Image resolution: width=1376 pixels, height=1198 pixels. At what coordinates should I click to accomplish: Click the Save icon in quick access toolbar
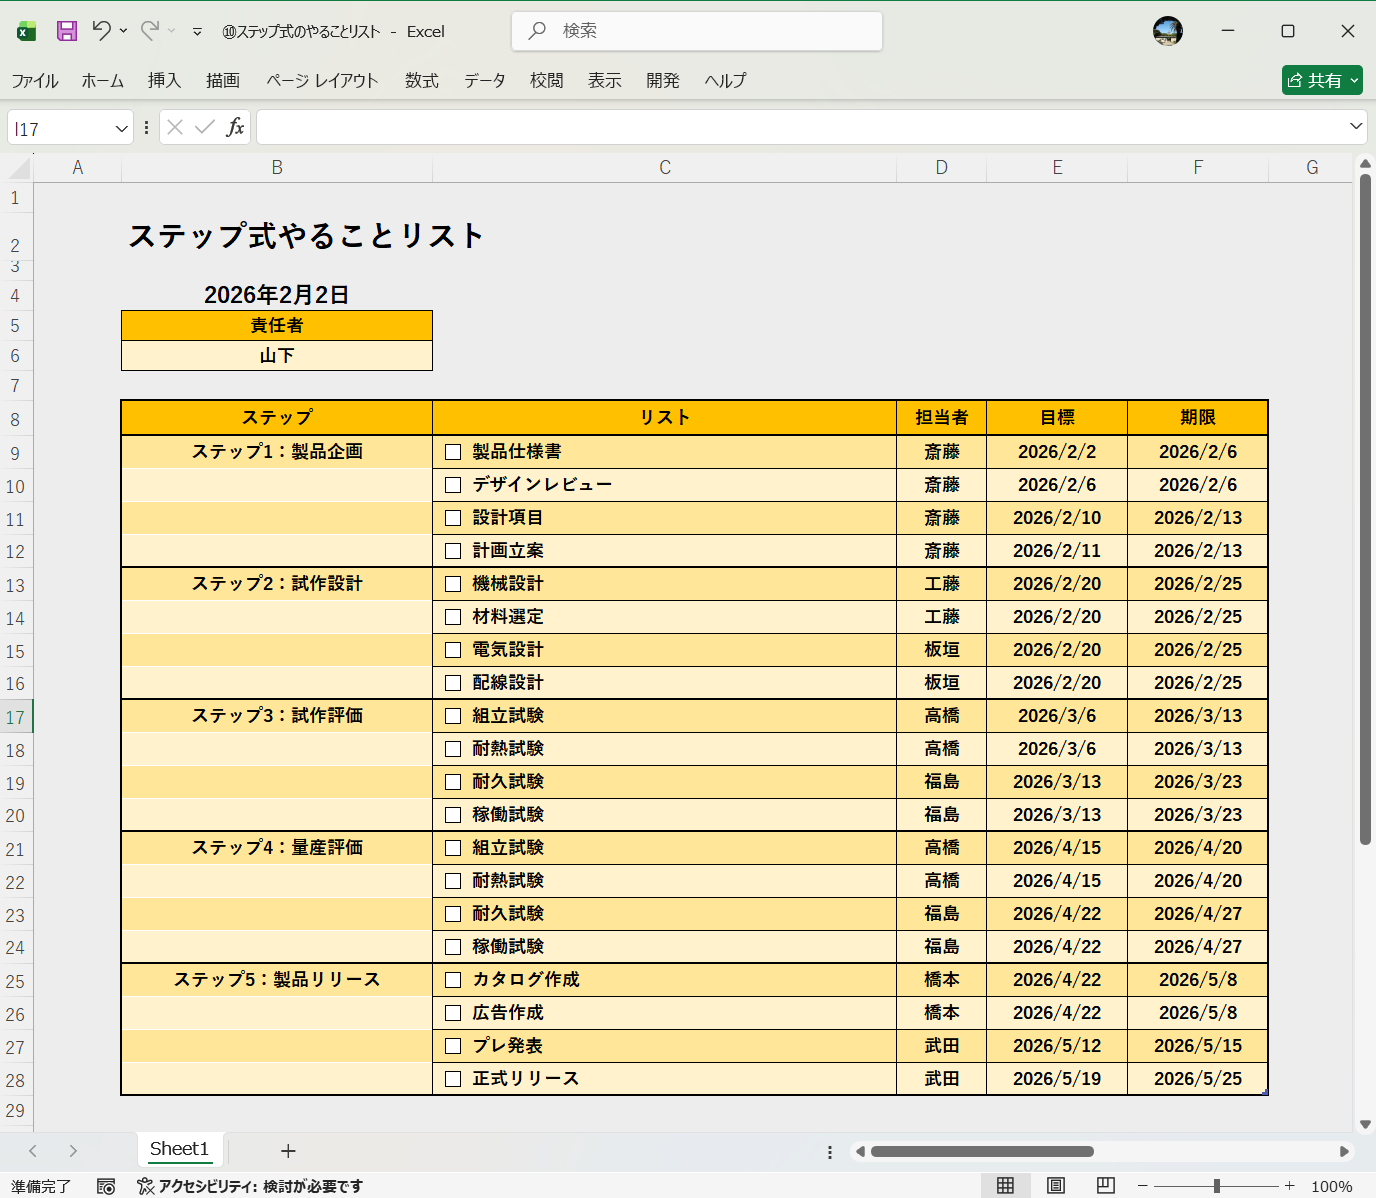point(66,31)
